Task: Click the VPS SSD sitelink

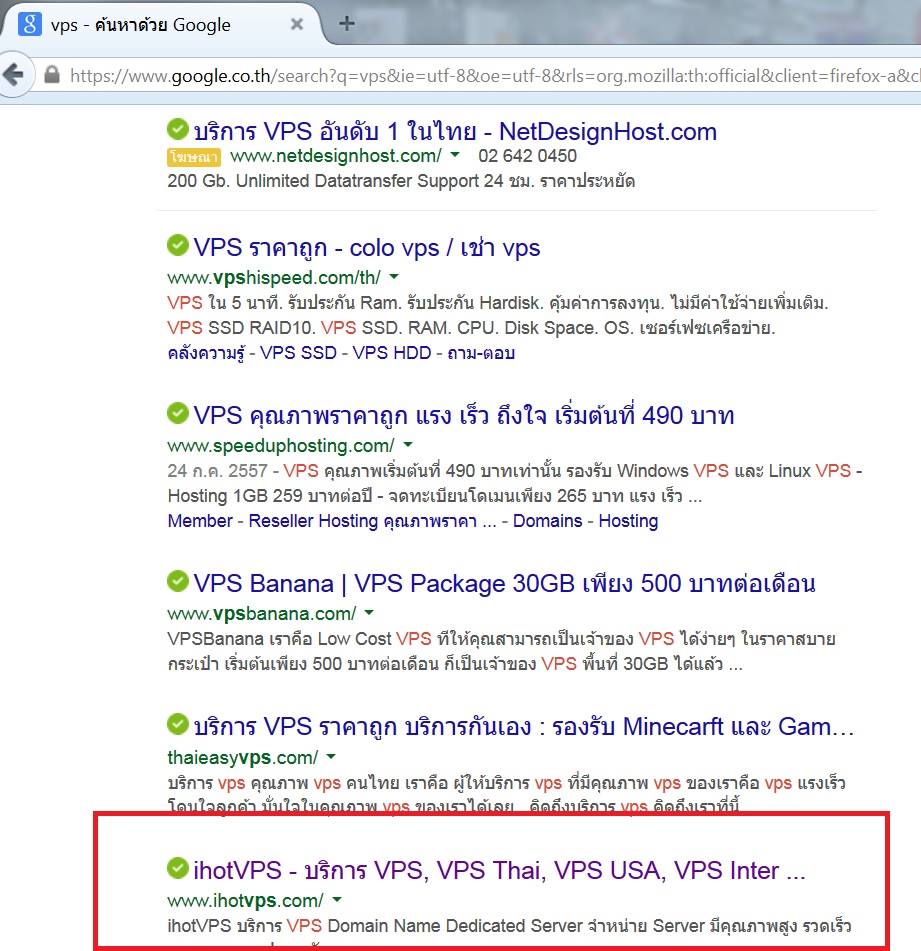Action: point(298,353)
